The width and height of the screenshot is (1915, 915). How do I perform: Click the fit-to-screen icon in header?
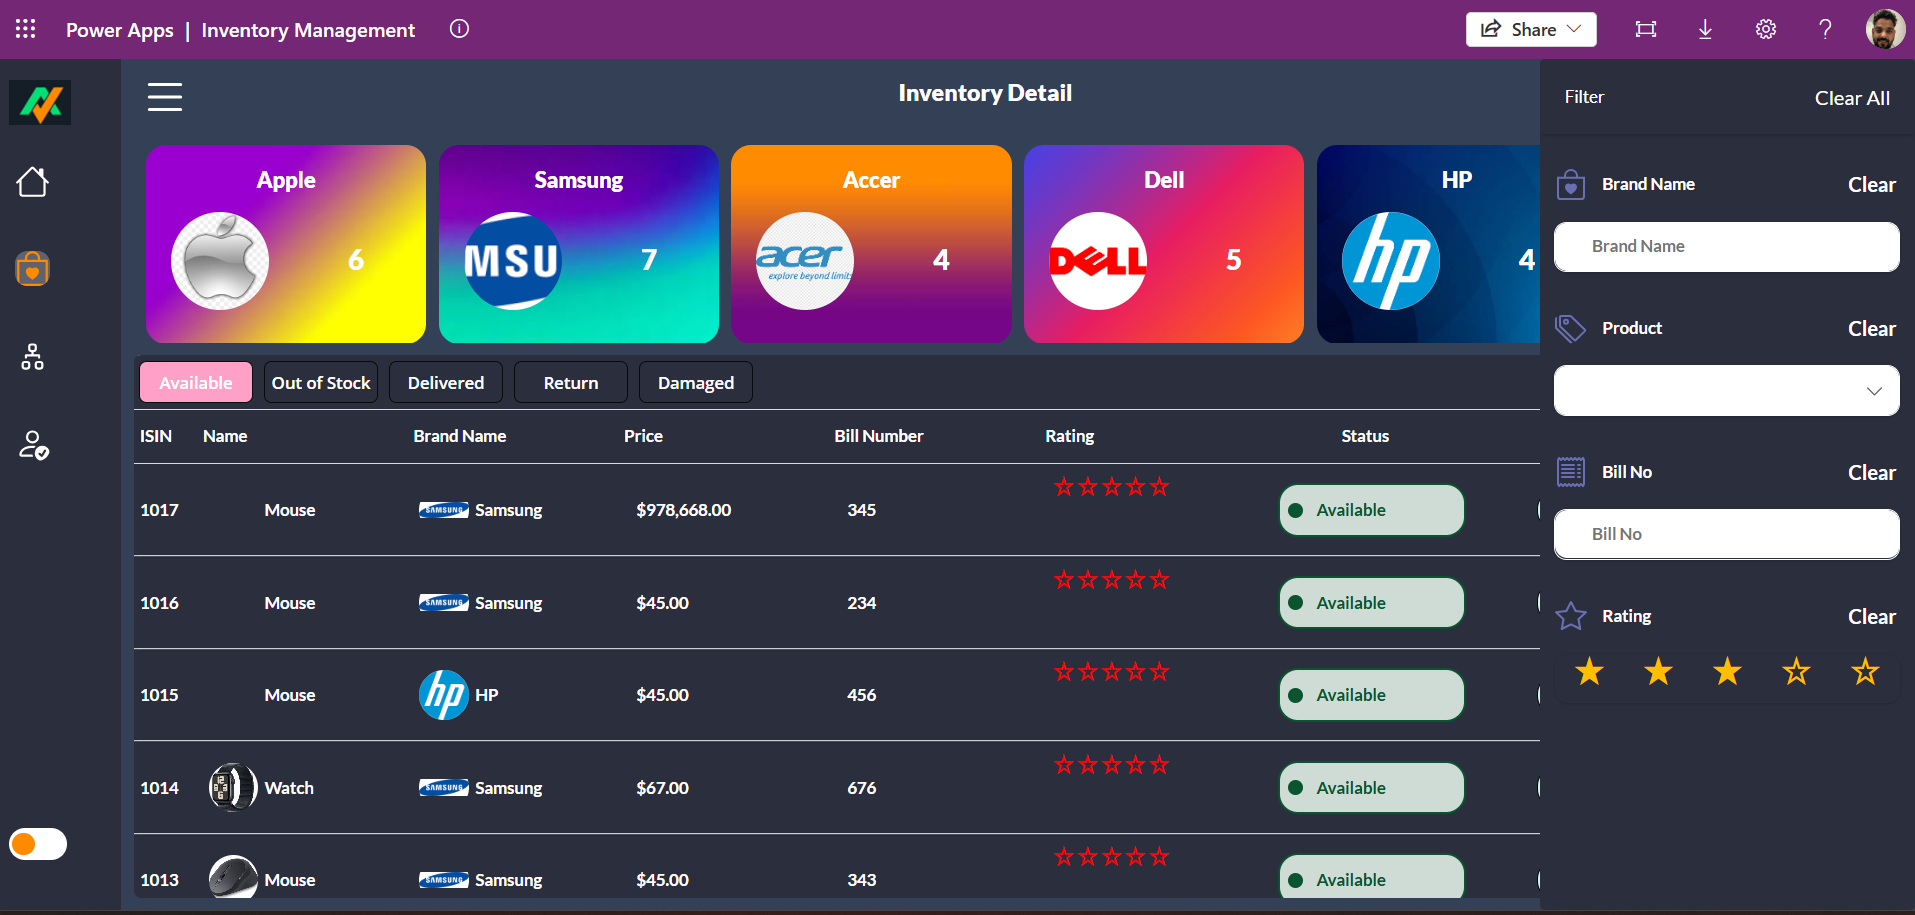[x=1645, y=29]
